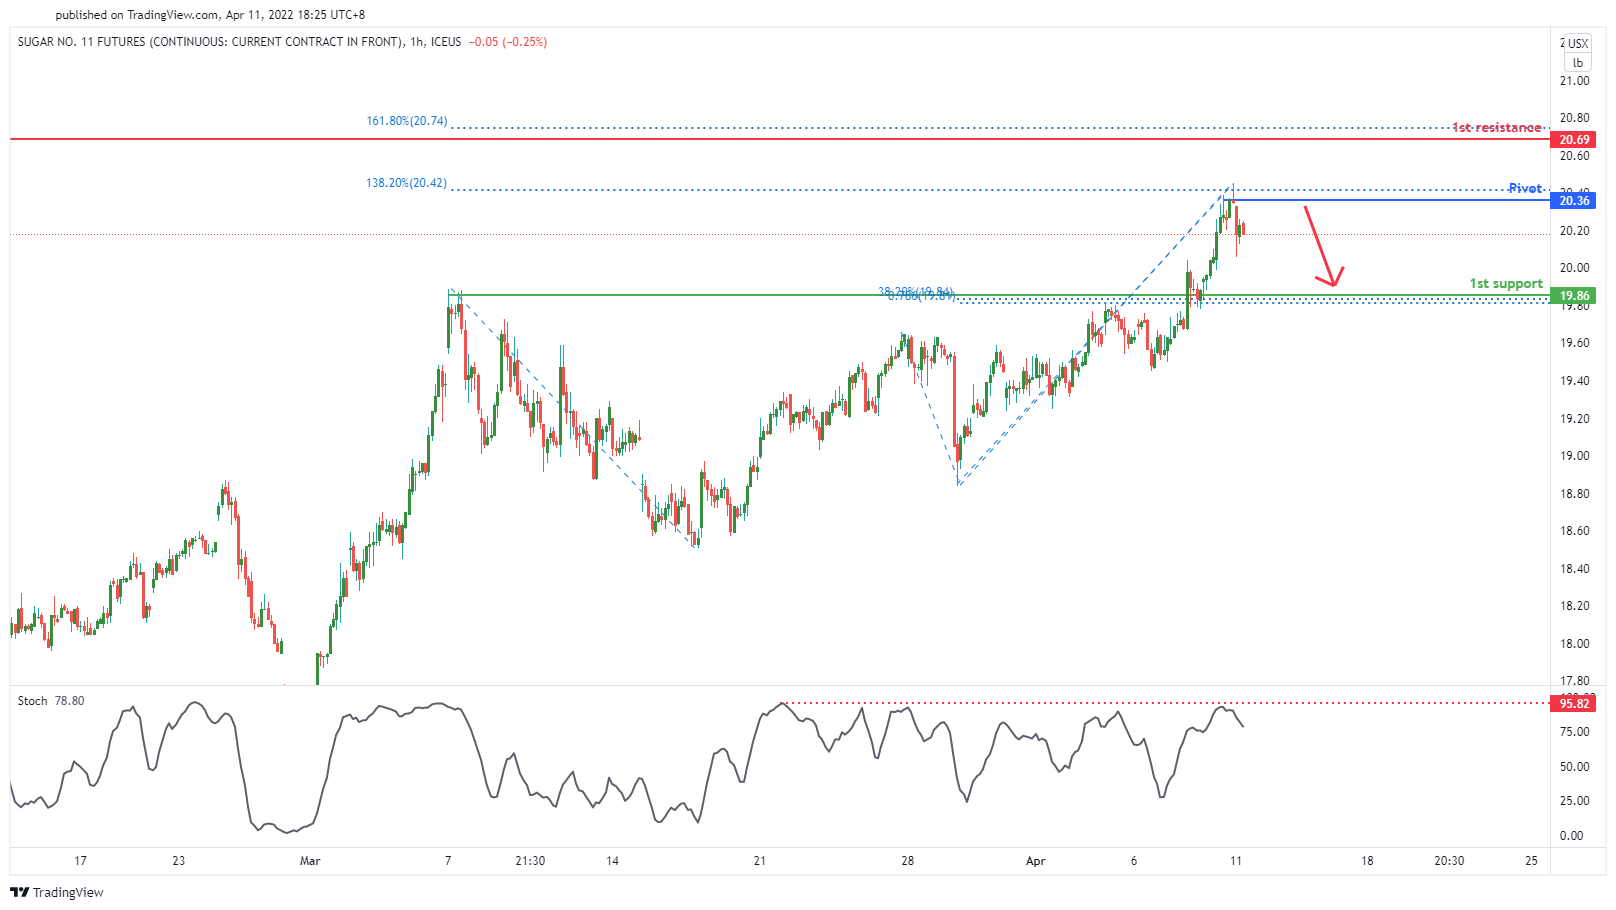Click the 14 date on time axis
1616x910 pixels.
(x=613, y=860)
